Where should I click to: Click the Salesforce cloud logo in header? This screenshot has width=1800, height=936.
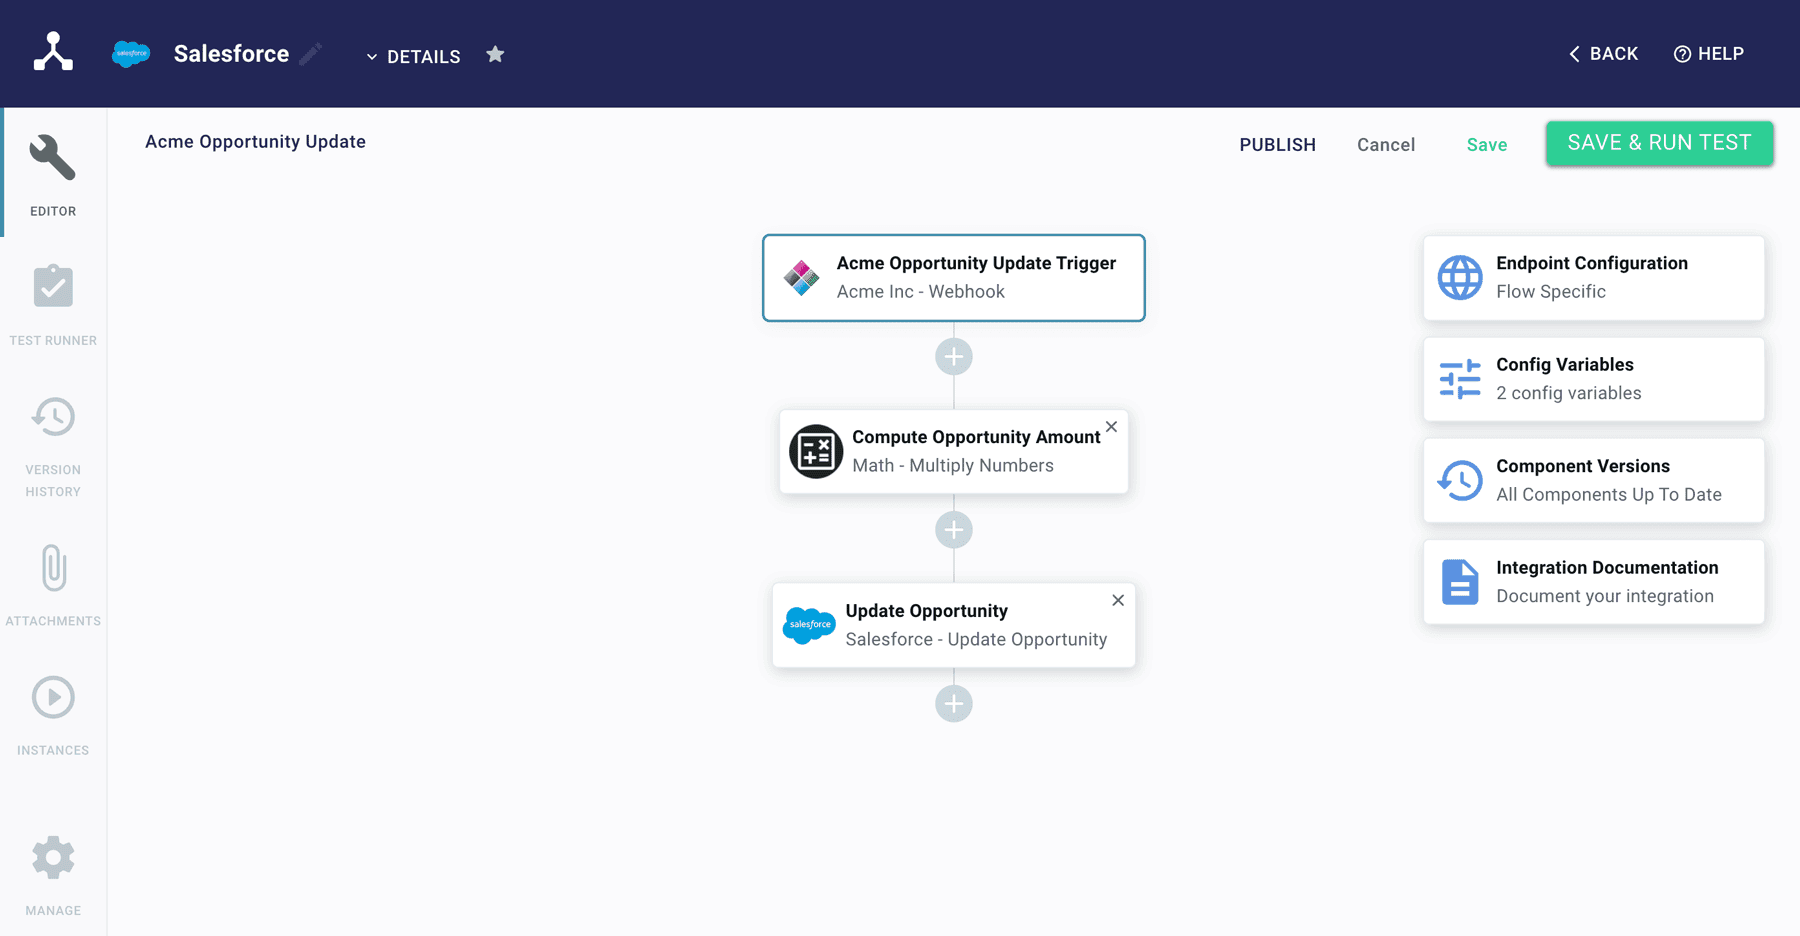pyautogui.click(x=131, y=54)
